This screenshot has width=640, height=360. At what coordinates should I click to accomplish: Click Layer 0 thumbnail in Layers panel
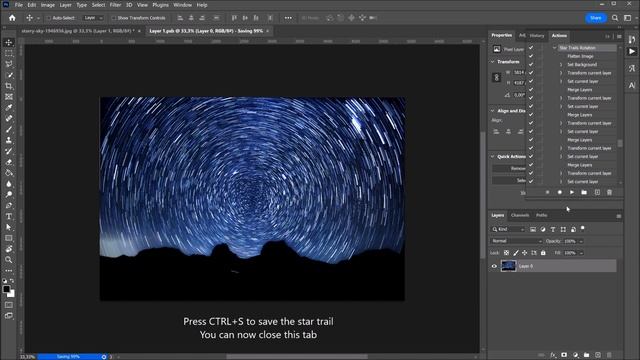(508, 266)
